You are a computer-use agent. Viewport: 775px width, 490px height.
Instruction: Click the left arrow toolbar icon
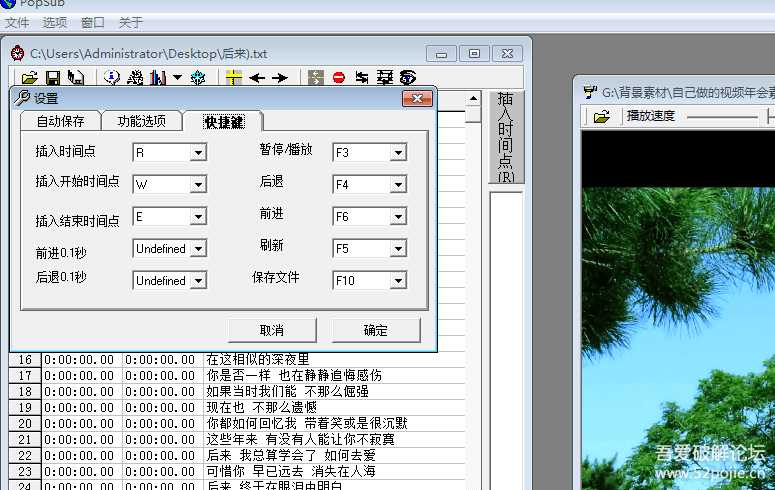(258, 77)
